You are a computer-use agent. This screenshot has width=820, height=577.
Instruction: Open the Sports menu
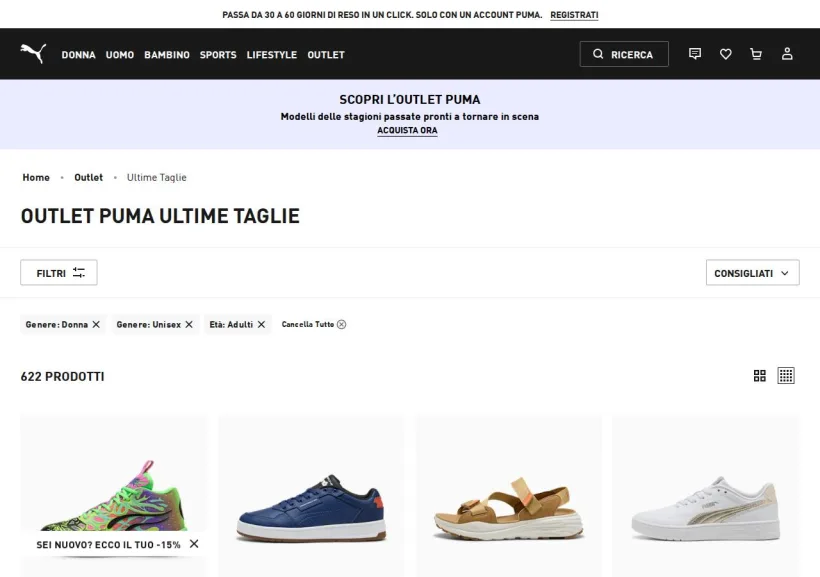[218, 54]
